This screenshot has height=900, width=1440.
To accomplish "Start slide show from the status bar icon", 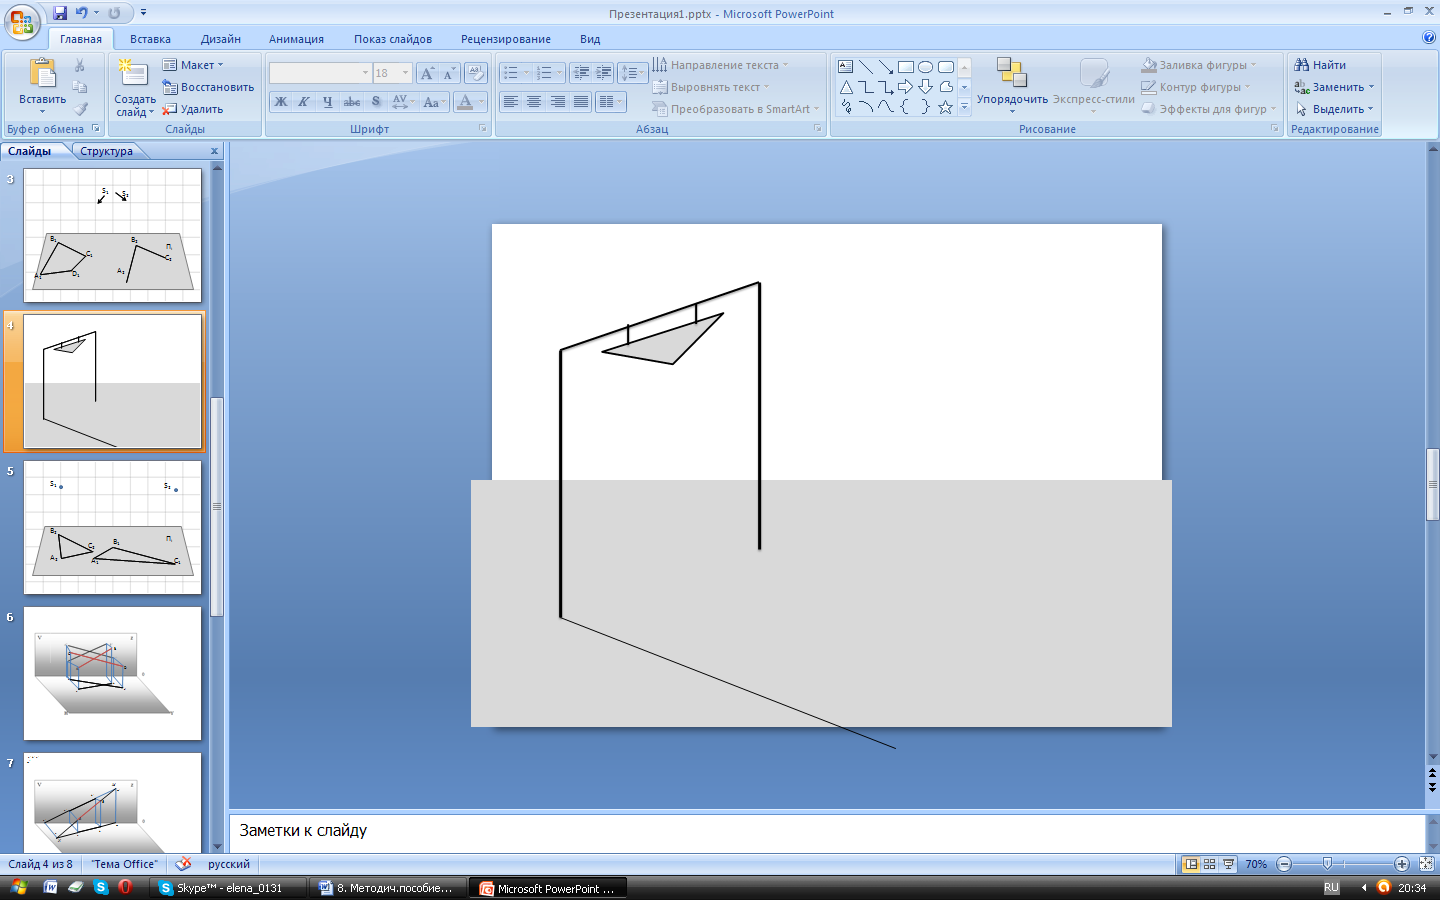I will coord(1229,864).
